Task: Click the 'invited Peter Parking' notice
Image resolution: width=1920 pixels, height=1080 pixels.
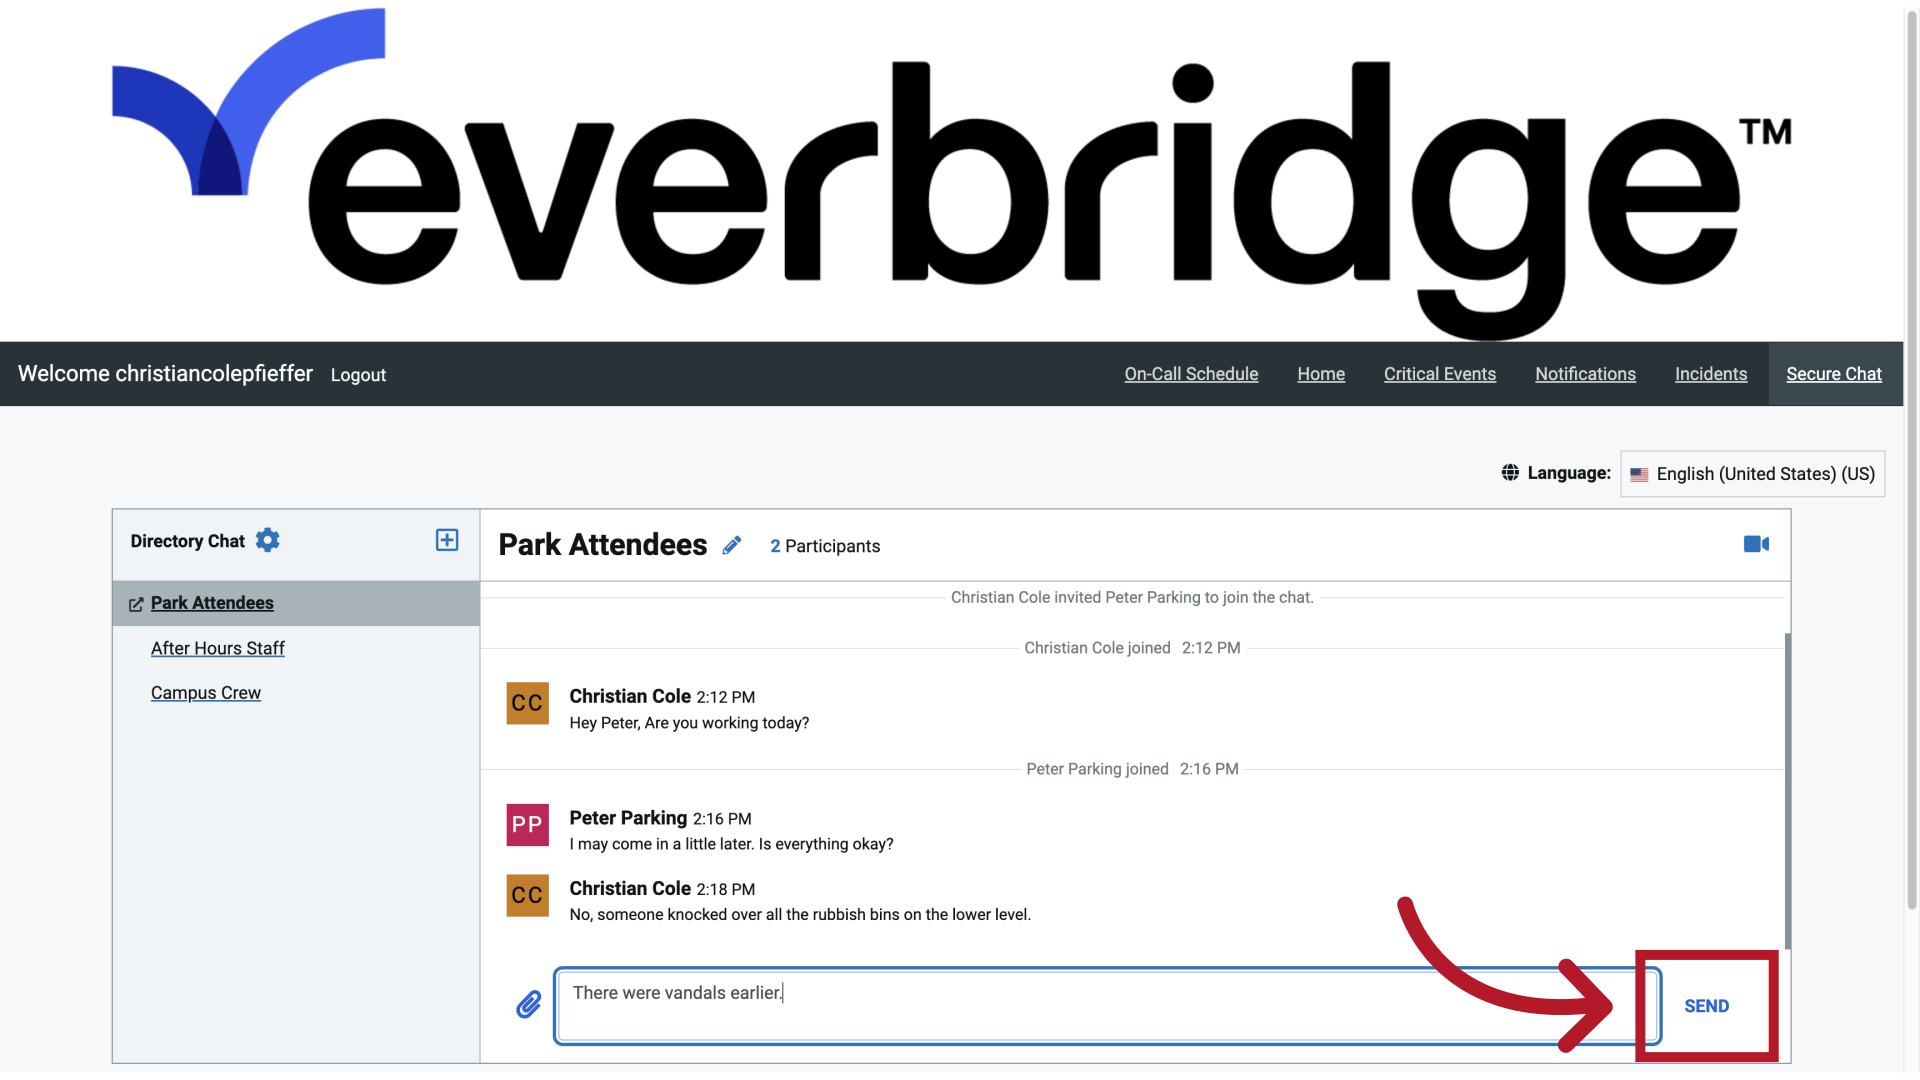Action: [1132, 597]
